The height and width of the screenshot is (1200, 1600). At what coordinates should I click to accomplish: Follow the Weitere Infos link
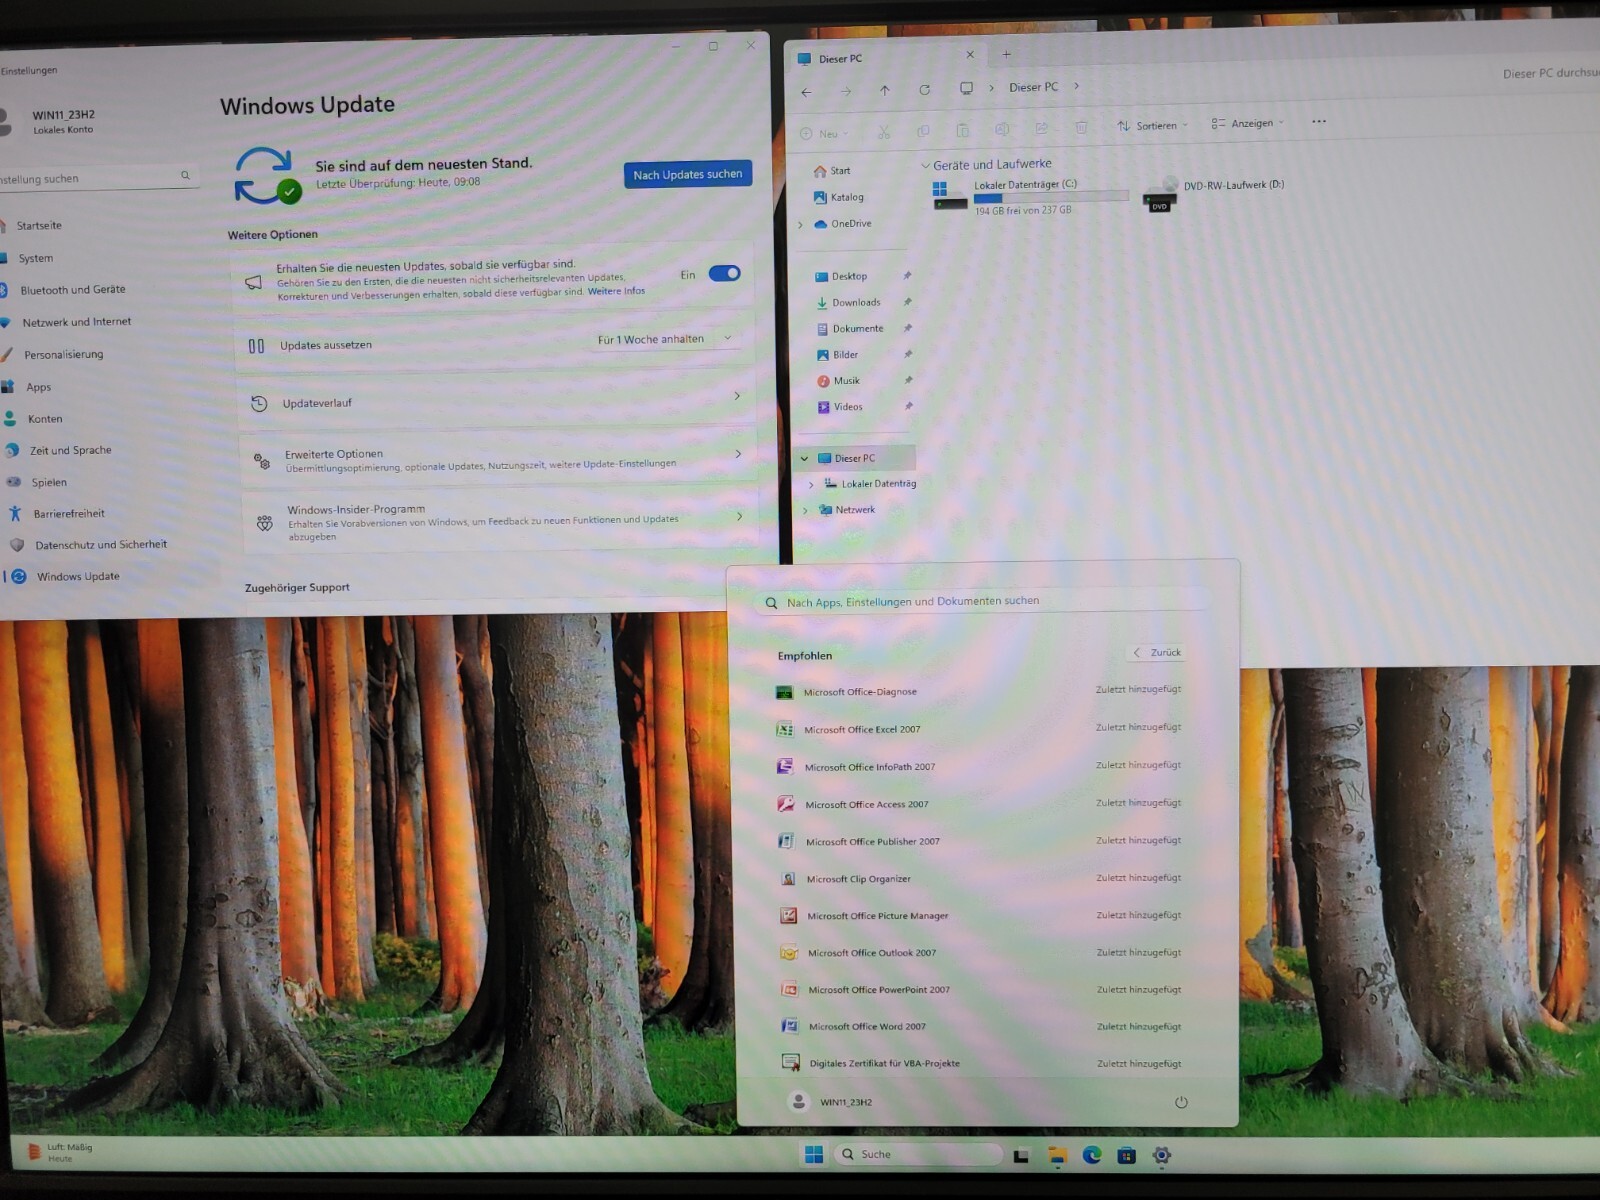(x=616, y=291)
